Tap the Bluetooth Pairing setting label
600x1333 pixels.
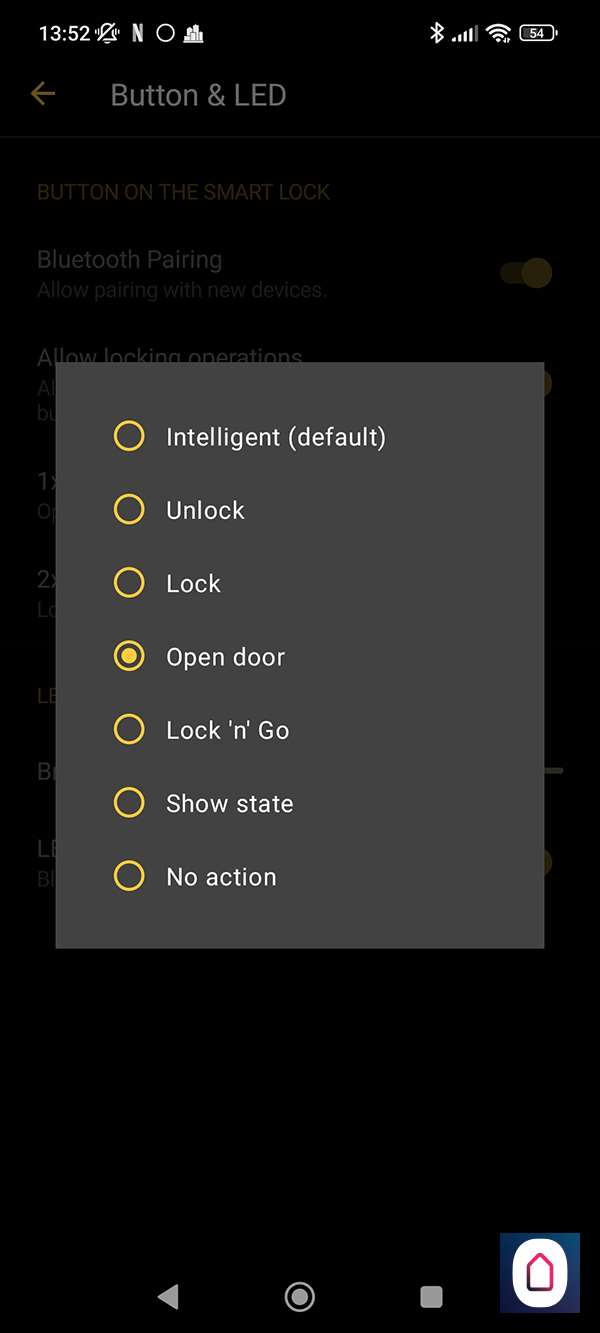point(130,260)
